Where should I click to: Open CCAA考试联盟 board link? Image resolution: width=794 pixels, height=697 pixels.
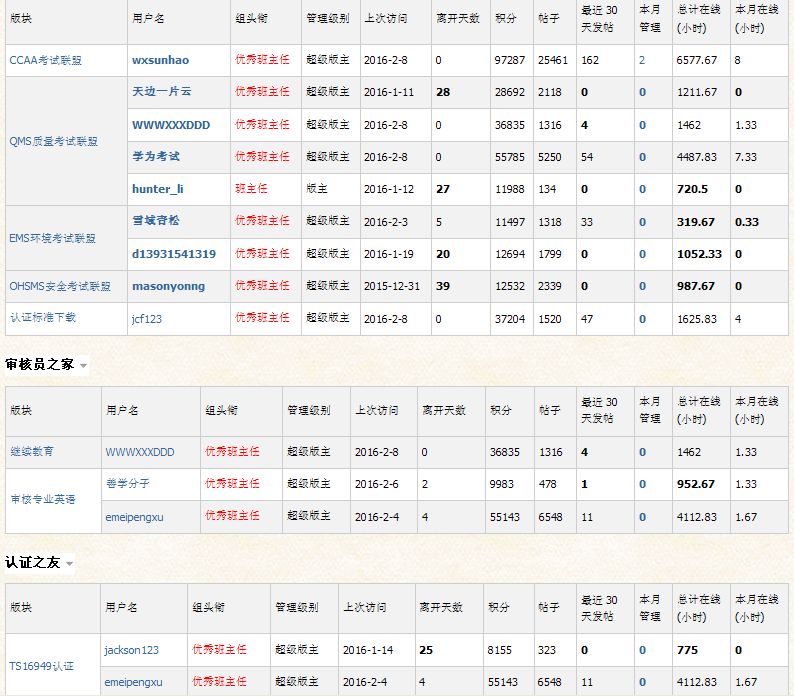[46, 60]
